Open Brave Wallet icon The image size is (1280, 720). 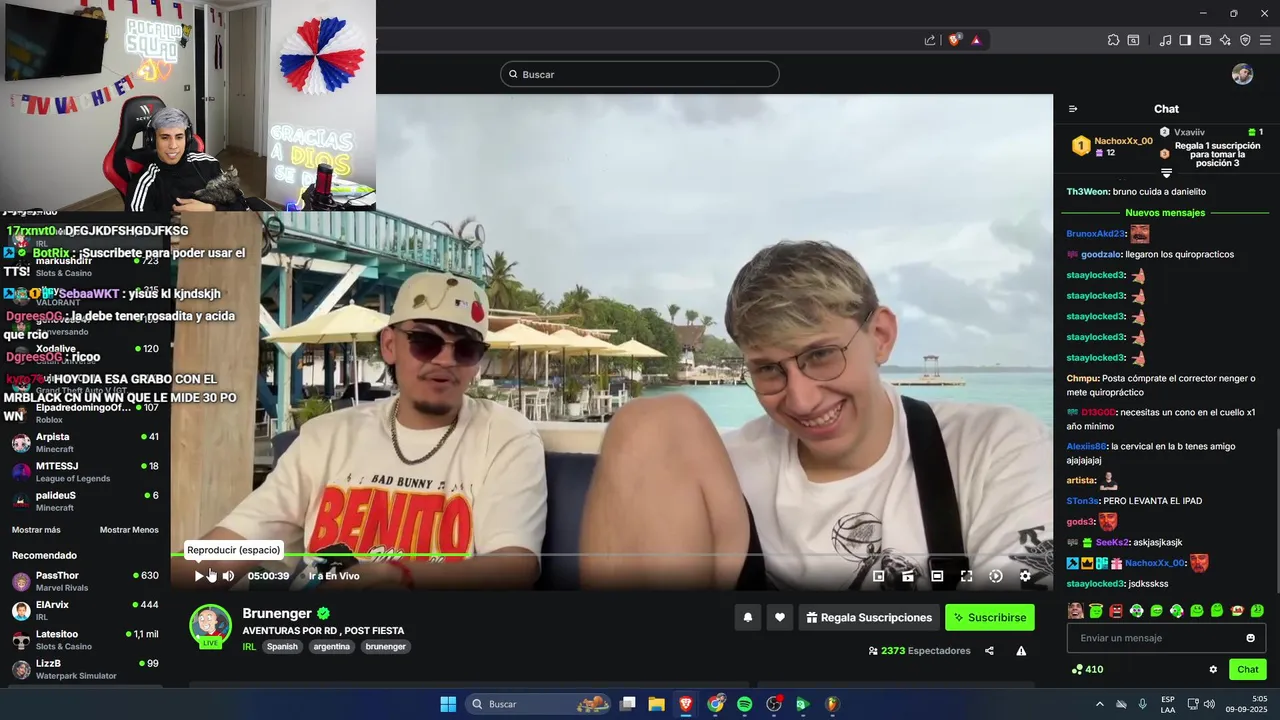pos(1205,40)
